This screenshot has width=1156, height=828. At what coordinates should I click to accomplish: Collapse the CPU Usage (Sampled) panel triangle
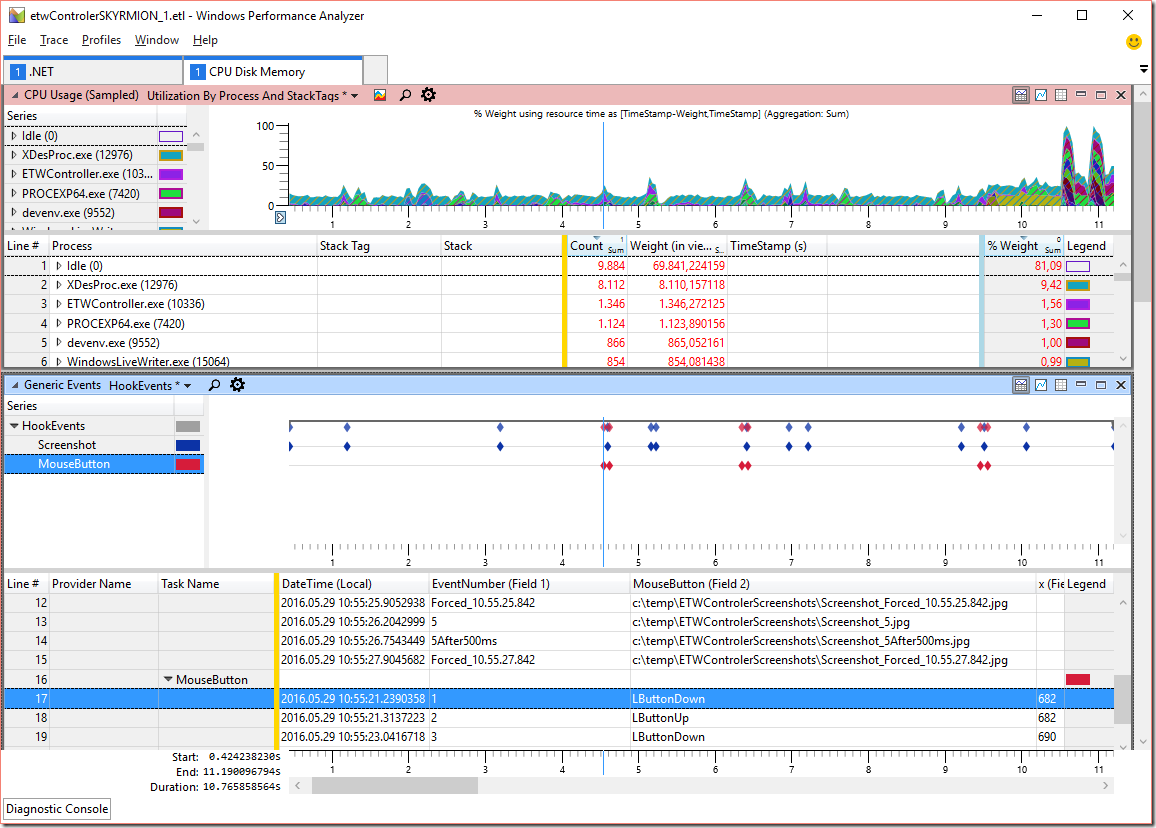(x=15, y=95)
